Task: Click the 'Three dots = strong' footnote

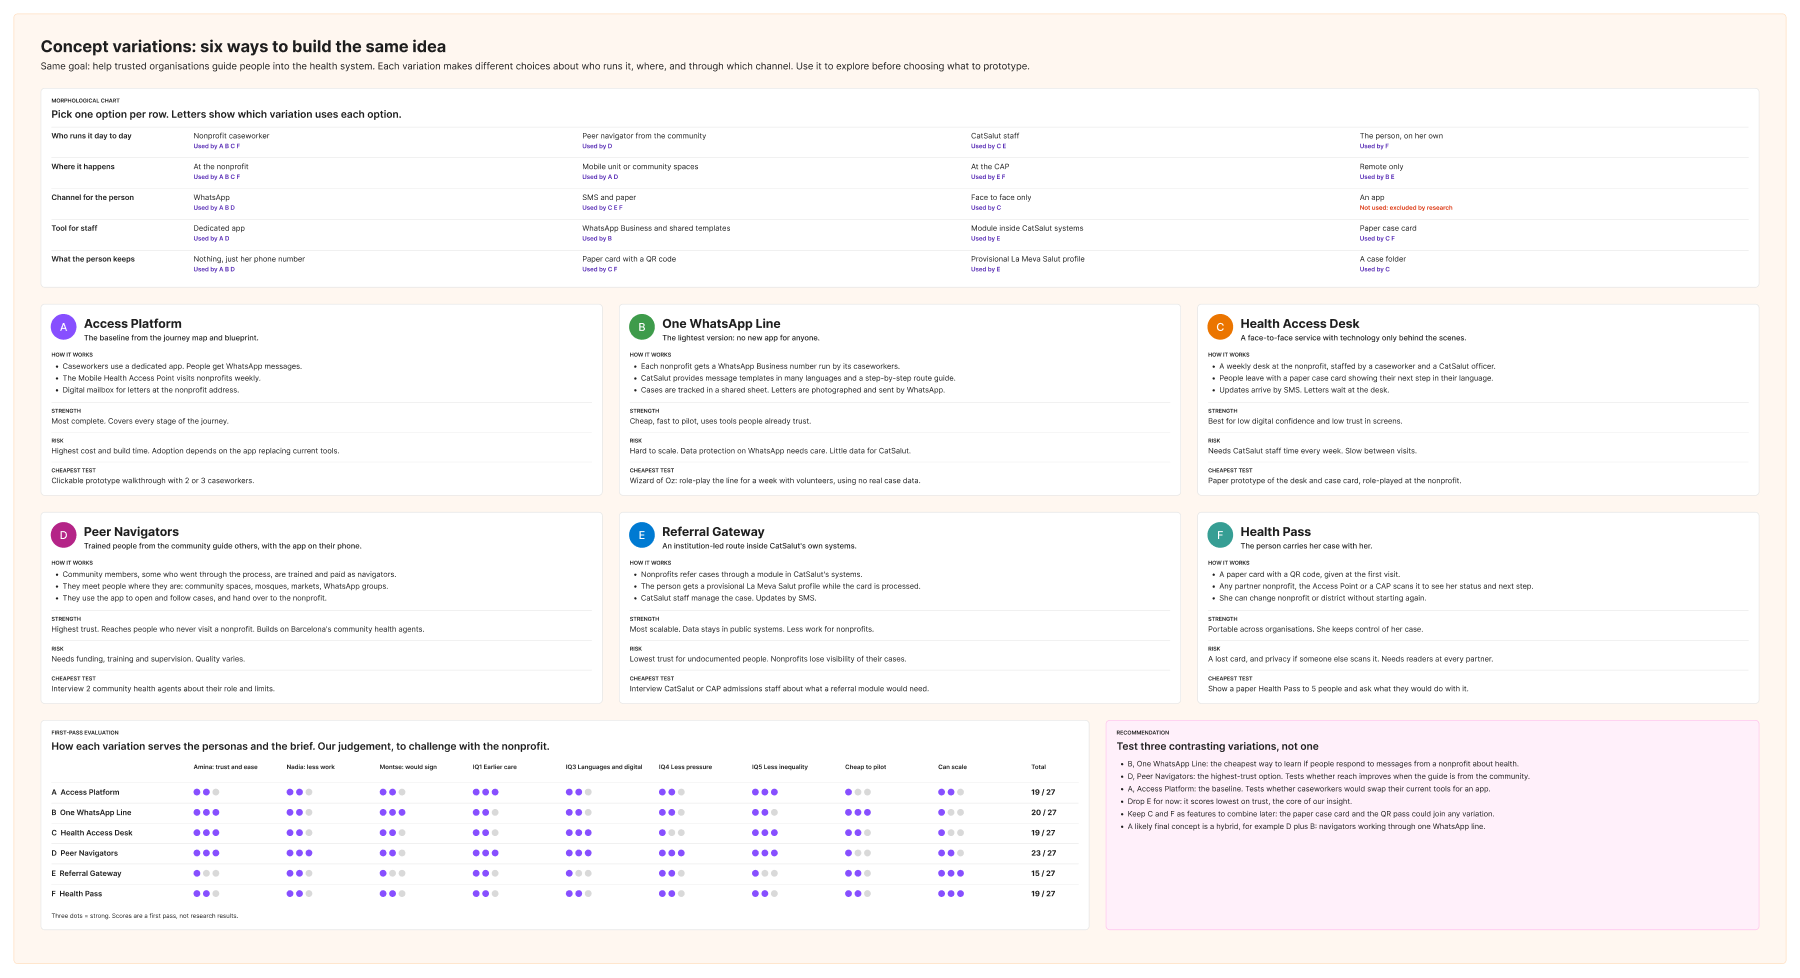Action: tap(145, 916)
